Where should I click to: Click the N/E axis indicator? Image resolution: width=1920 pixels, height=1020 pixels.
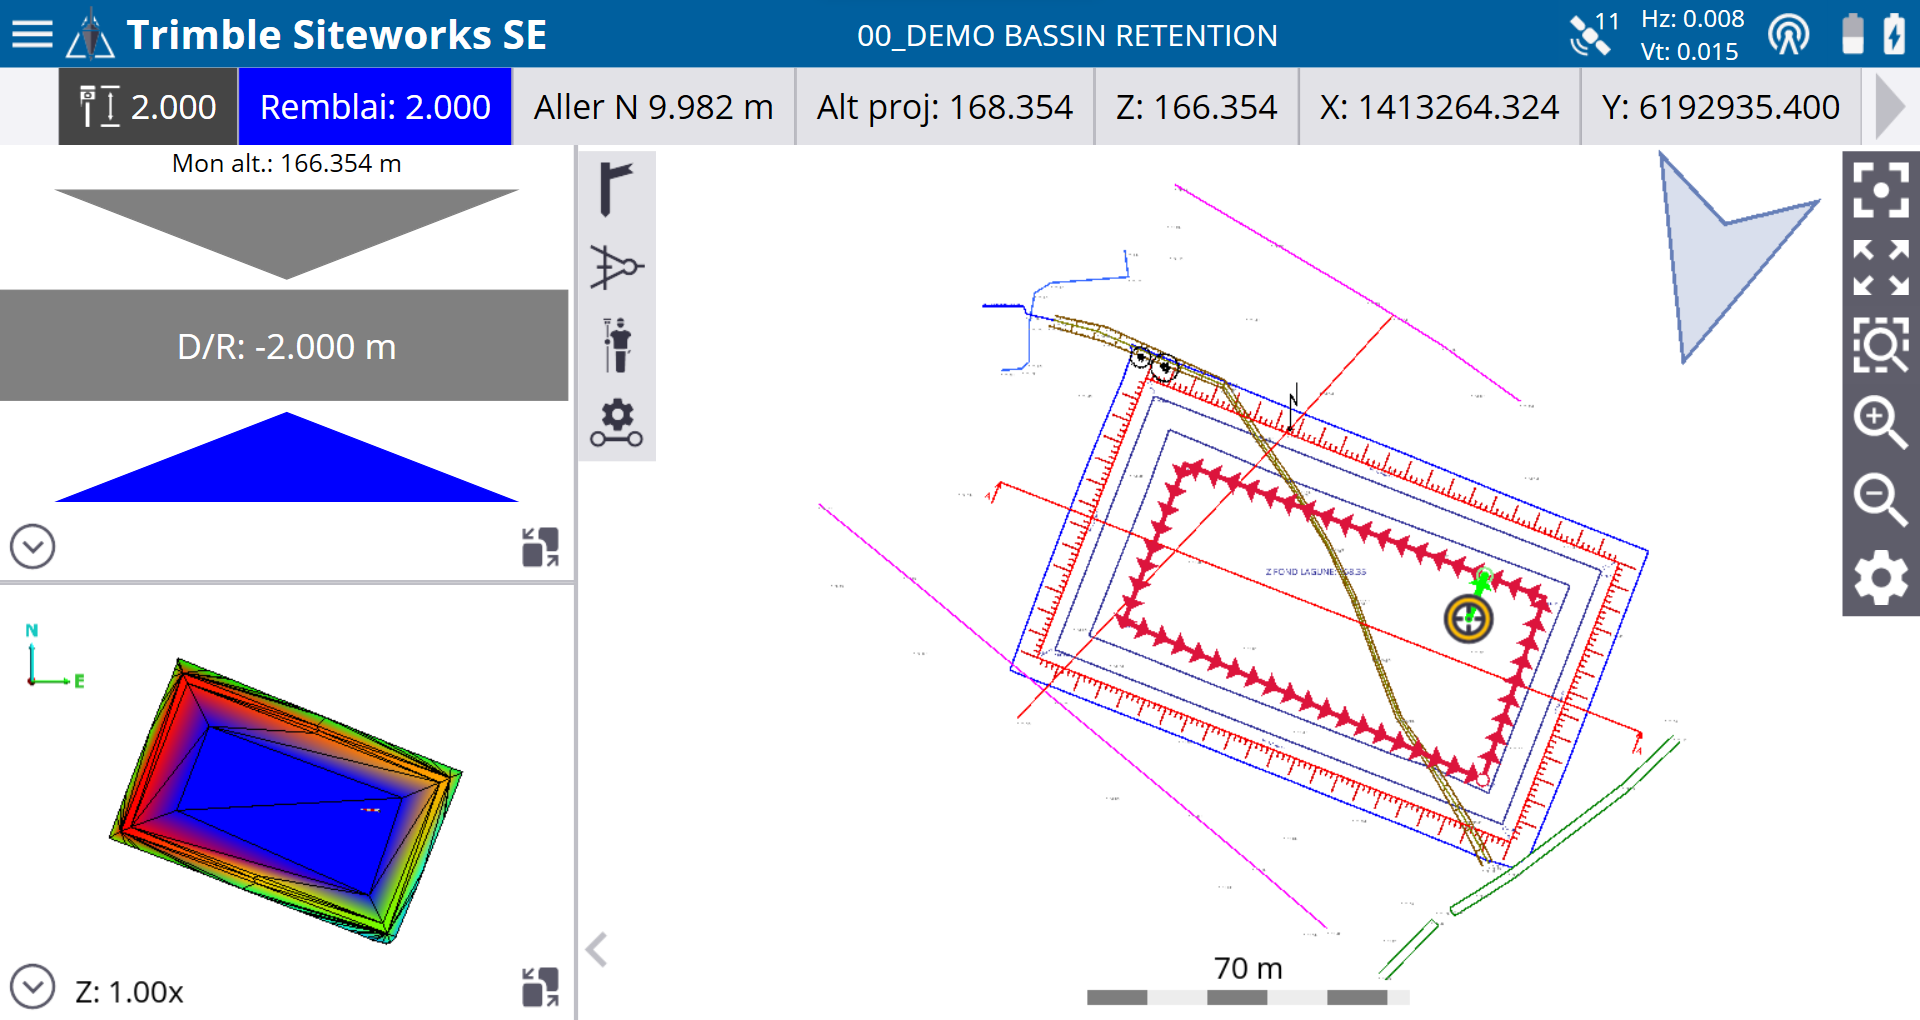tap(54, 657)
